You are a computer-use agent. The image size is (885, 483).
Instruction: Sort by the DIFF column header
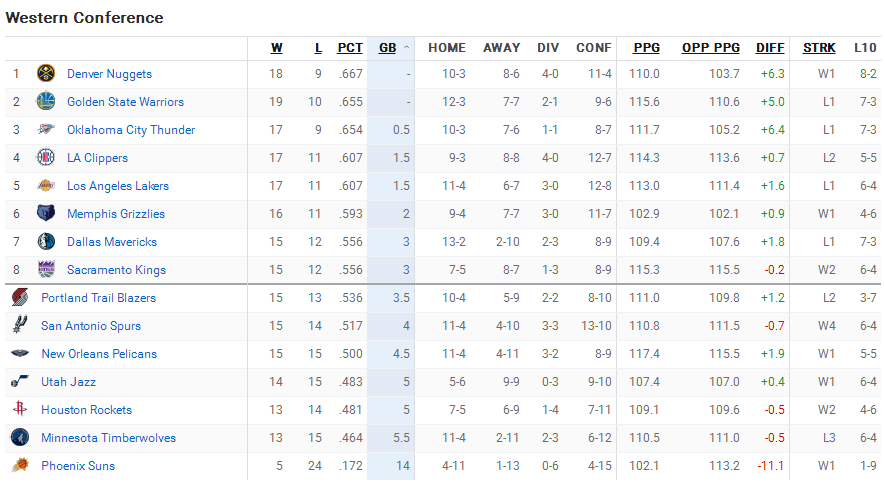click(x=770, y=48)
